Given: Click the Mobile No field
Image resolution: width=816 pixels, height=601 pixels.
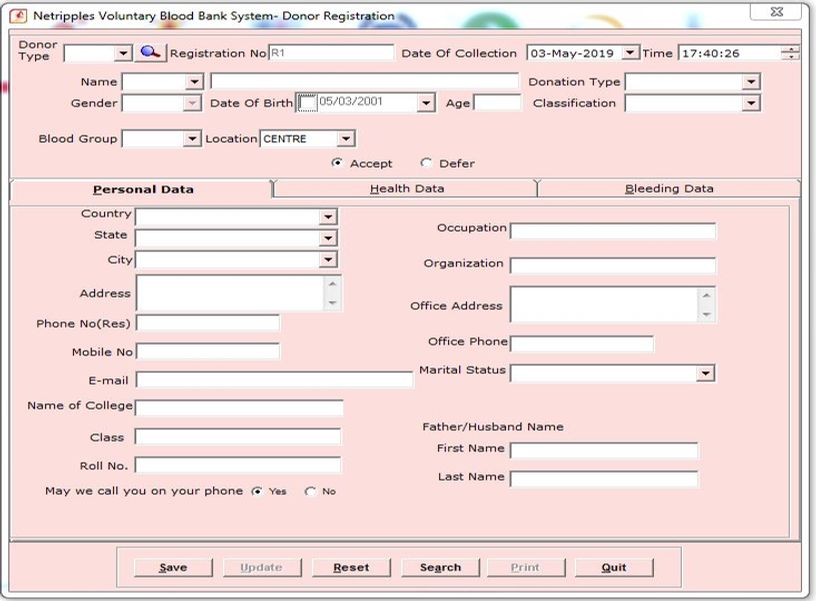Looking at the screenshot, I should (208, 352).
